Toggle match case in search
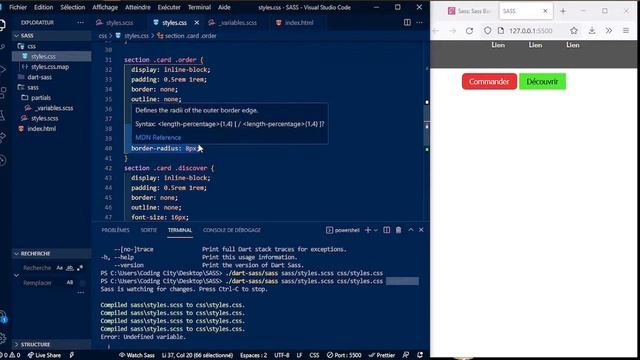Image resolution: width=640 pixels, height=360 pixels. tap(60, 268)
